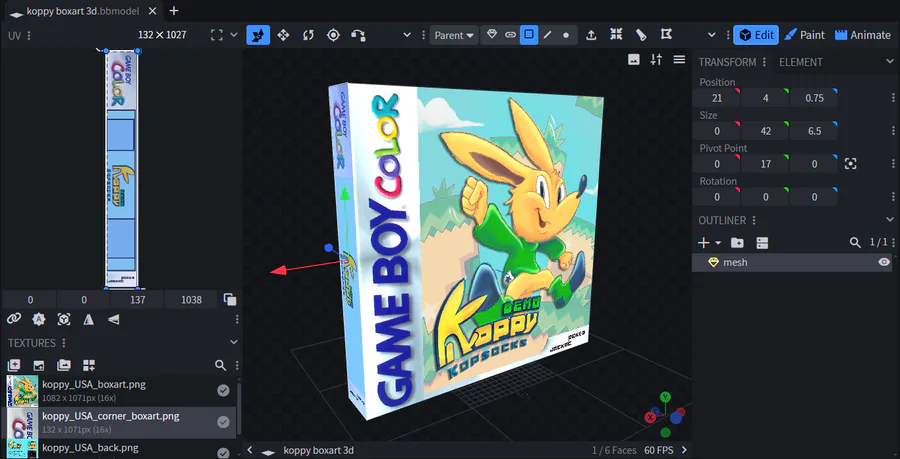Click the auto UV gear icon
The width and height of the screenshot is (900, 459).
38,319
